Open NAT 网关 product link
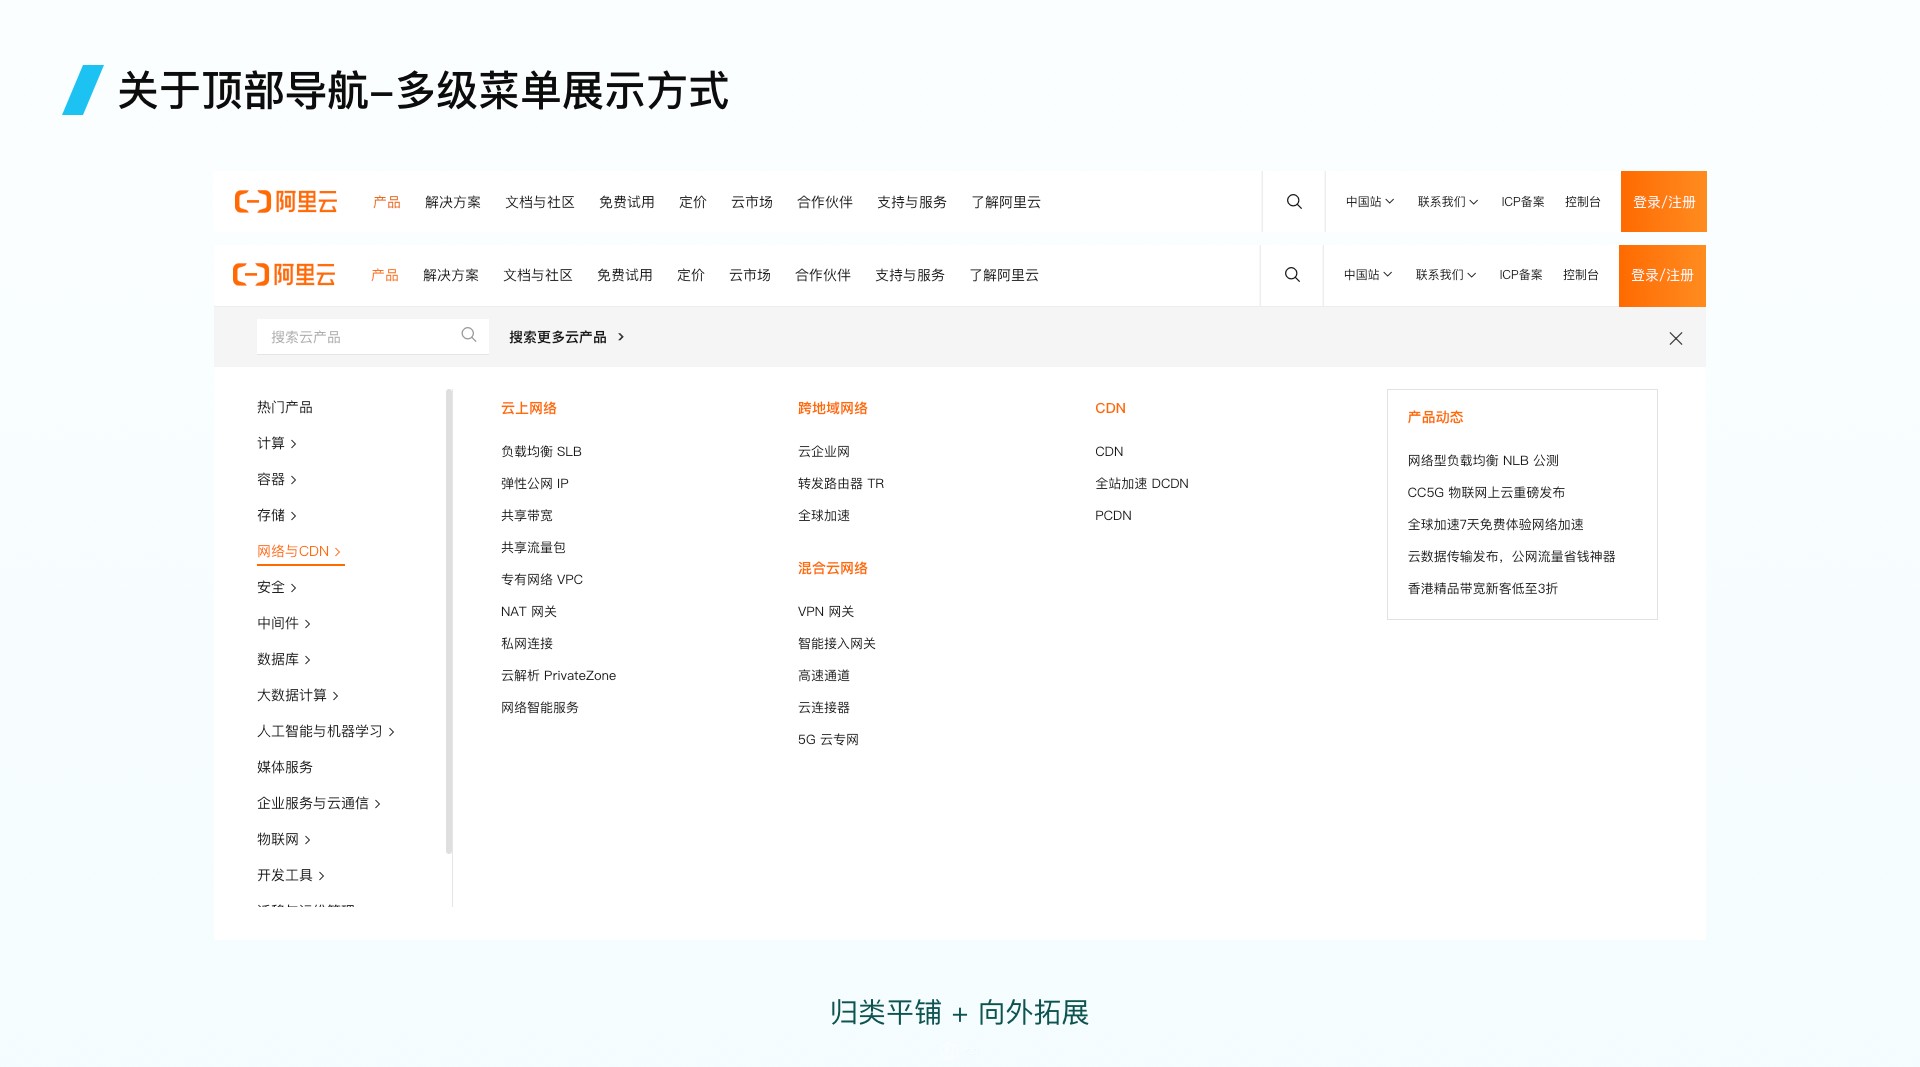Screen dimensions: 1920x1067 pyautogui.click(x=529, y=611)
